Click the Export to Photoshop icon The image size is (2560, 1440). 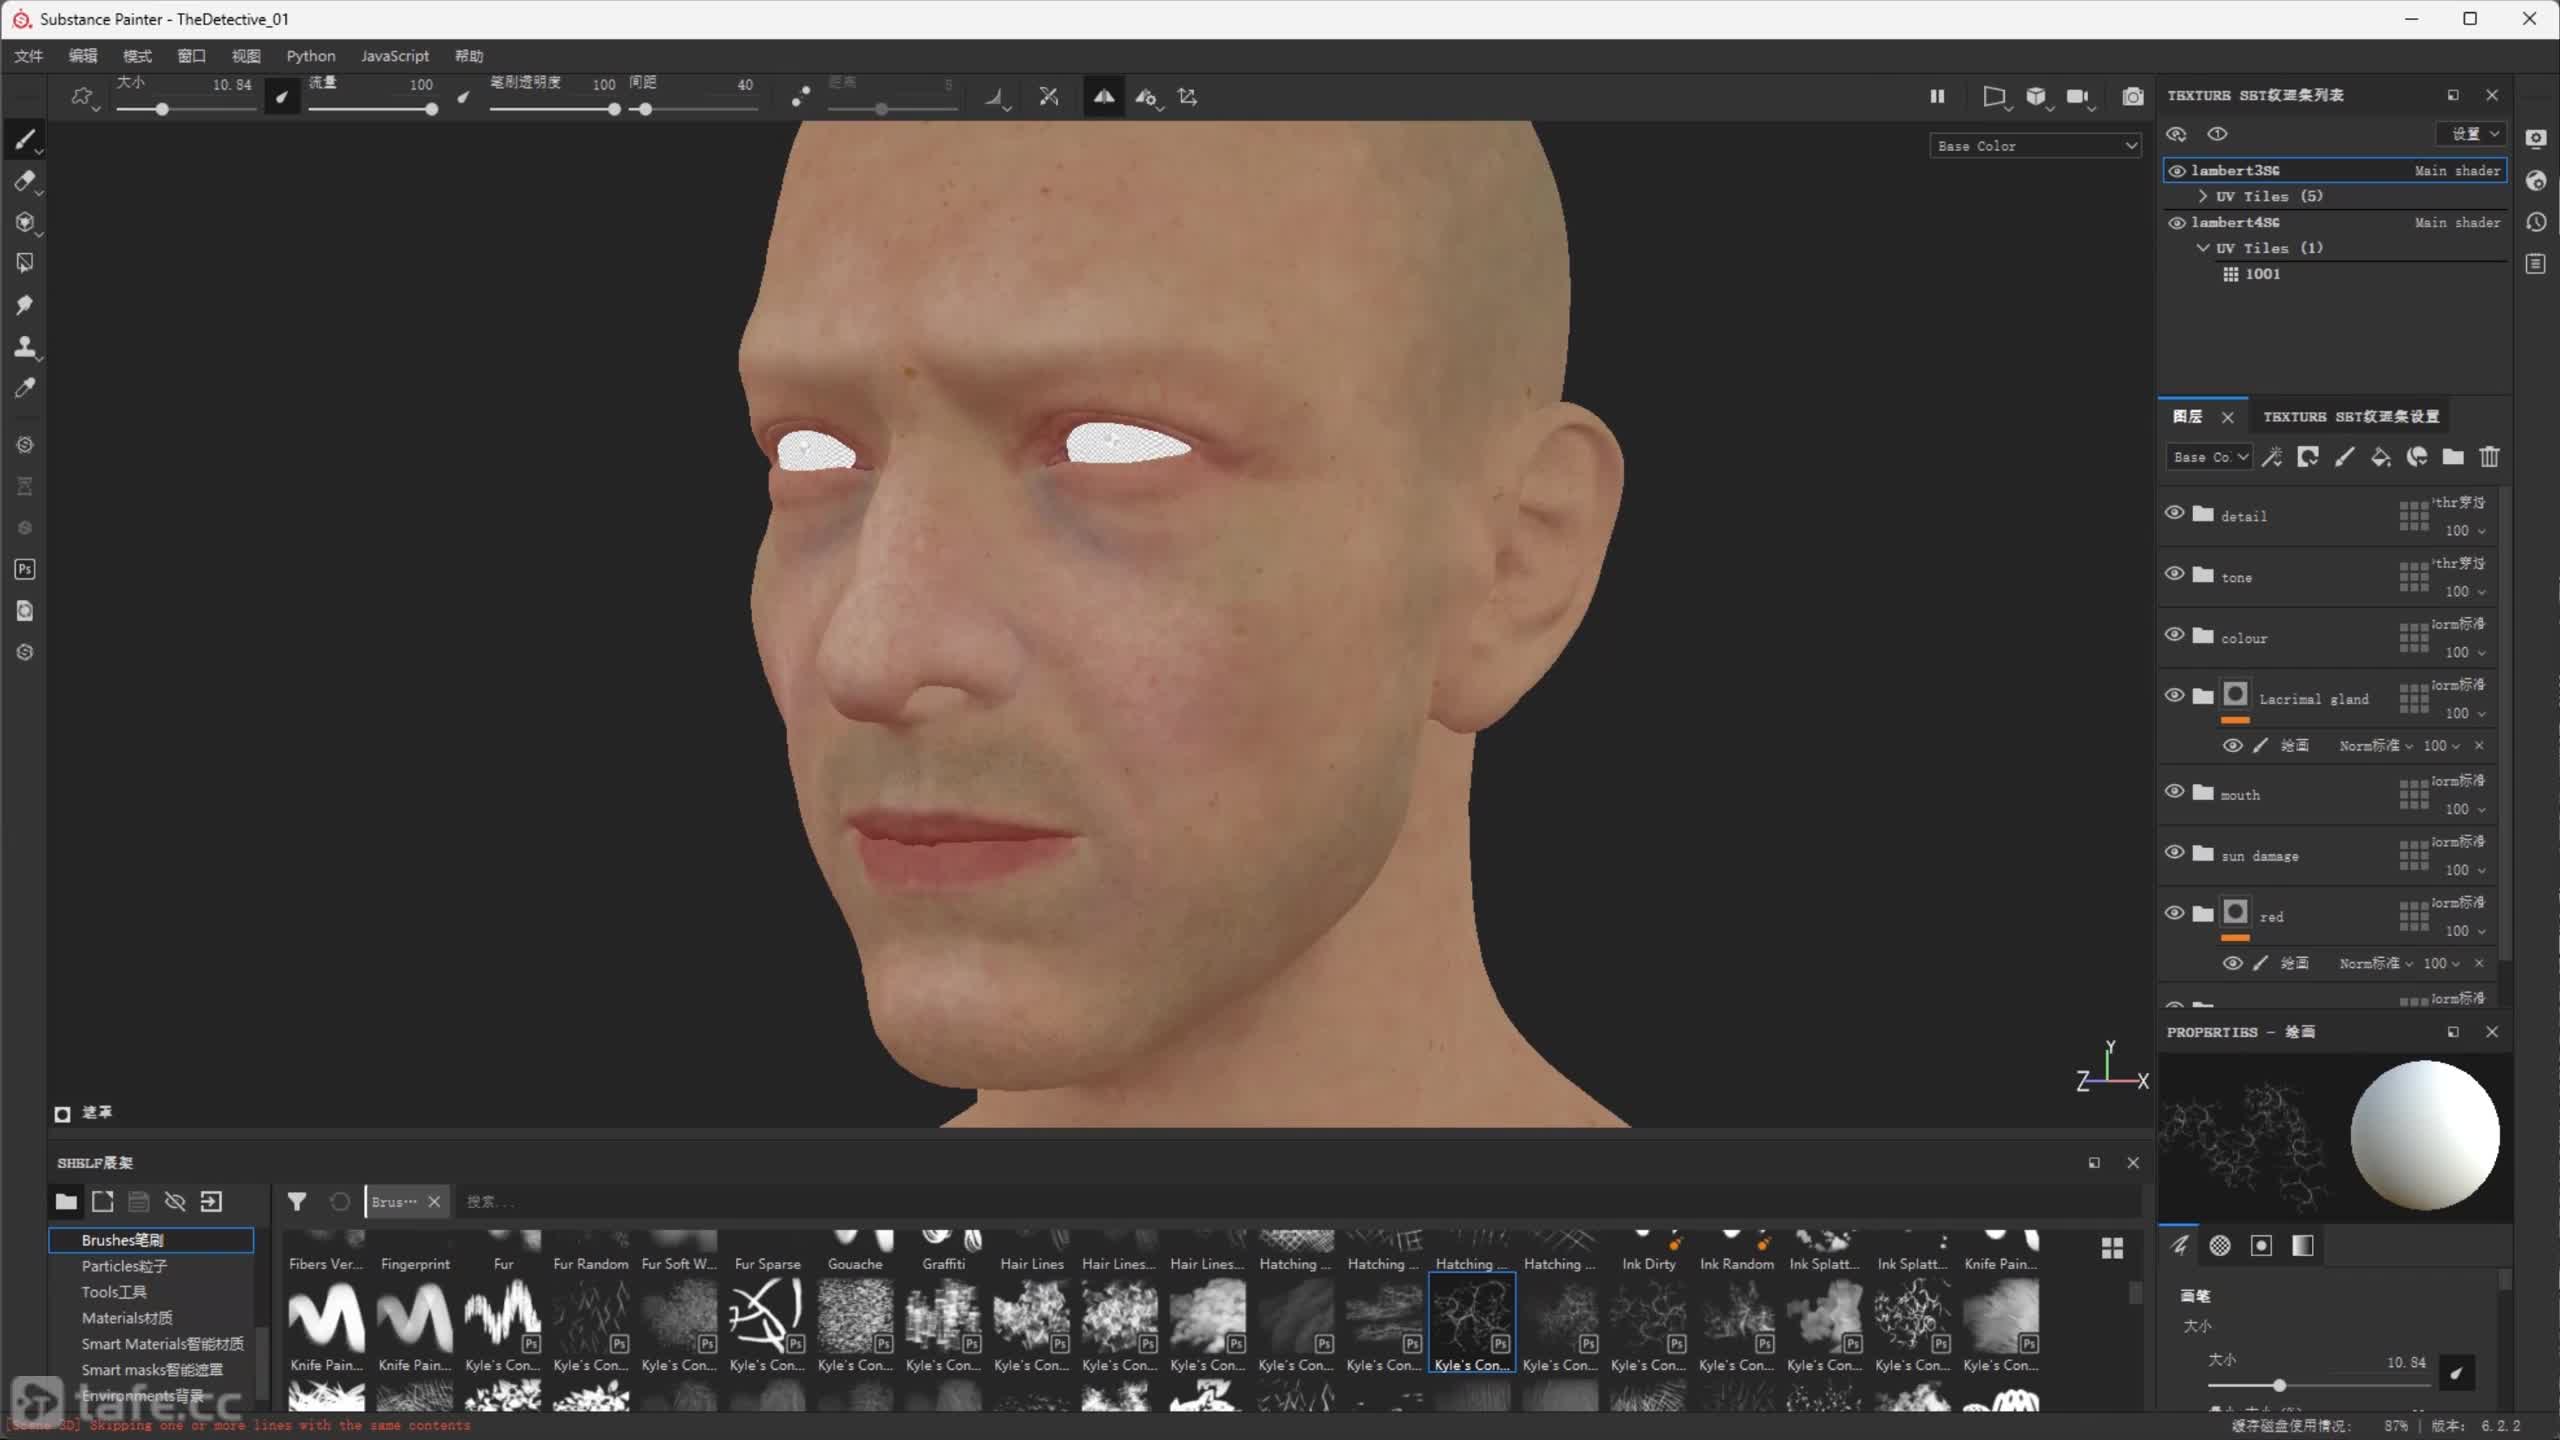(25, 569)
